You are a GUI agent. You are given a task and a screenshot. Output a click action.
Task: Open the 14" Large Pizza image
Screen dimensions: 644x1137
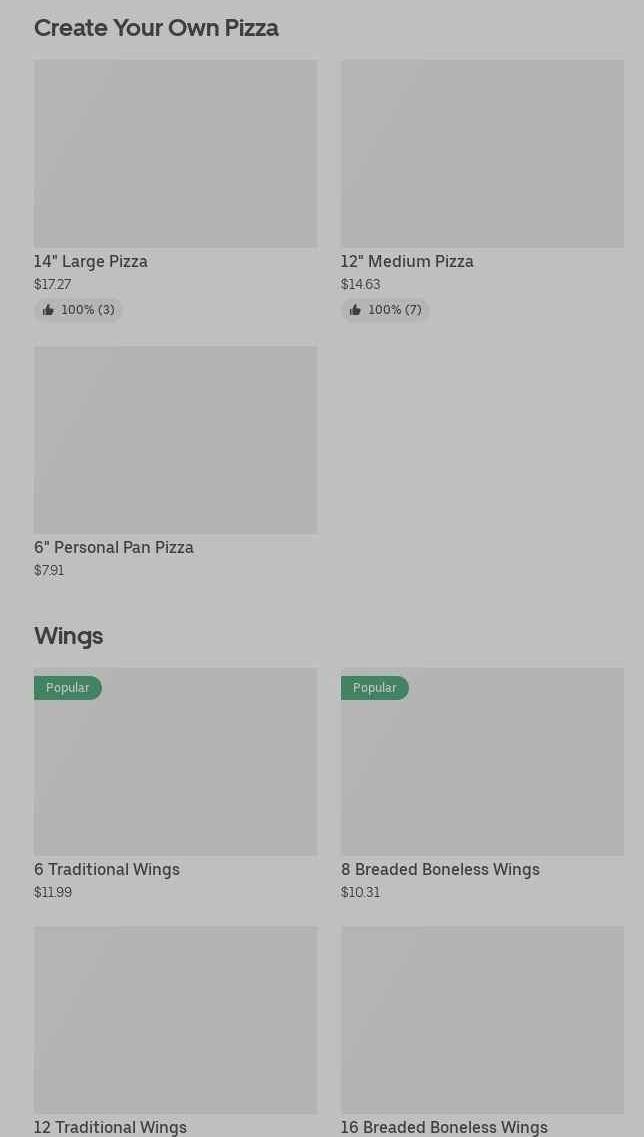(175, 153)
